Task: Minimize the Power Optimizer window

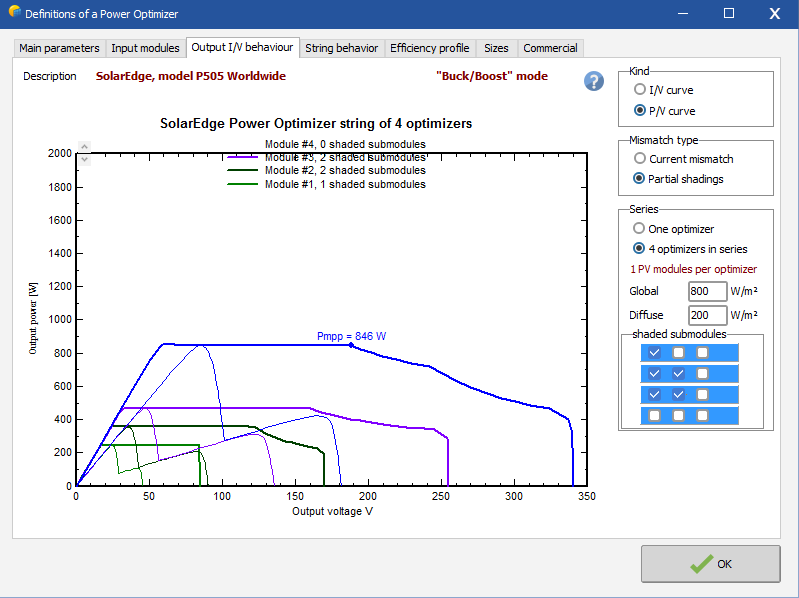Action: click(683, 13)
